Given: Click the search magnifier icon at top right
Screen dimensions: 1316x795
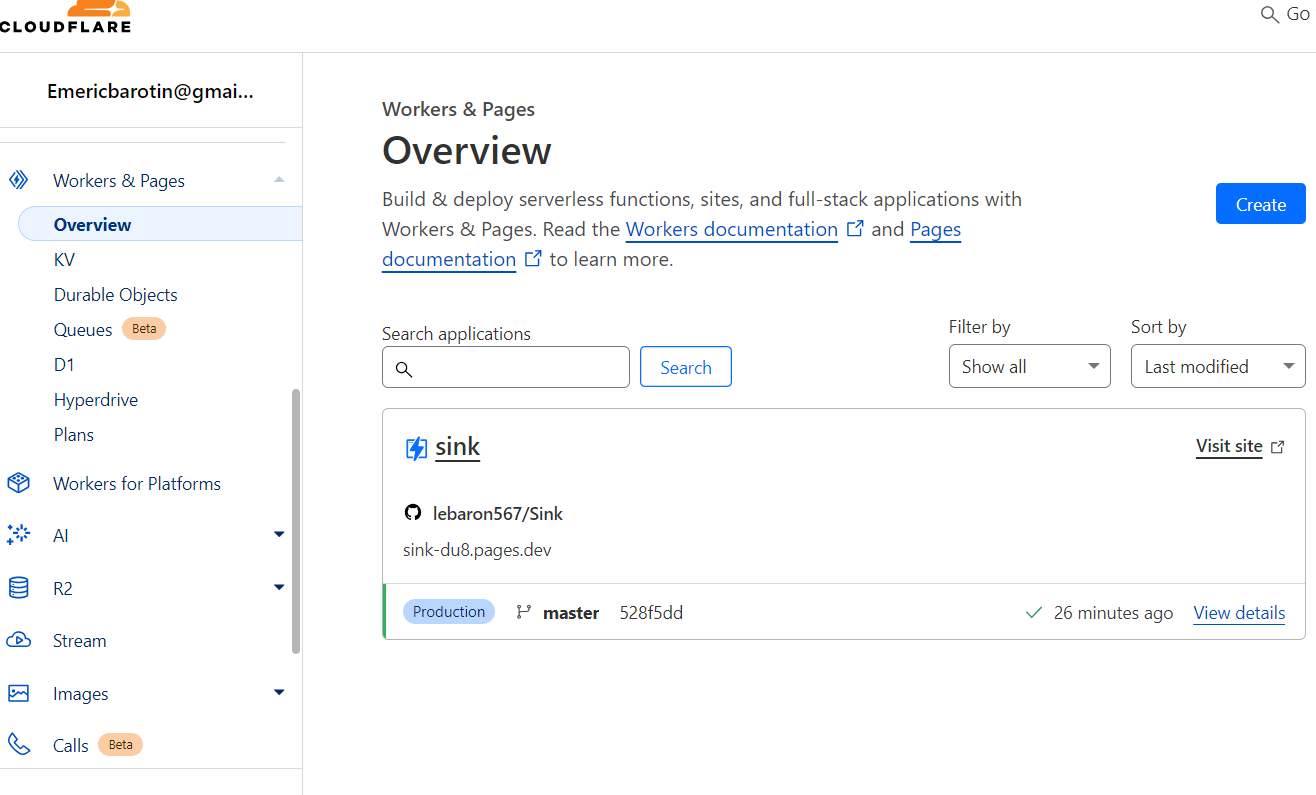Looking at the screenshot, I should [x=1270, y=14].
